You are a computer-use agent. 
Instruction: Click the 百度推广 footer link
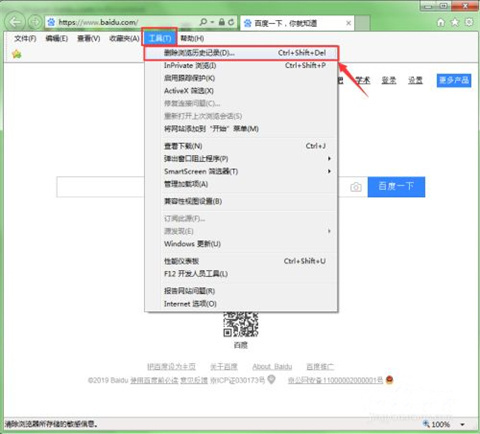coord(320,367)
